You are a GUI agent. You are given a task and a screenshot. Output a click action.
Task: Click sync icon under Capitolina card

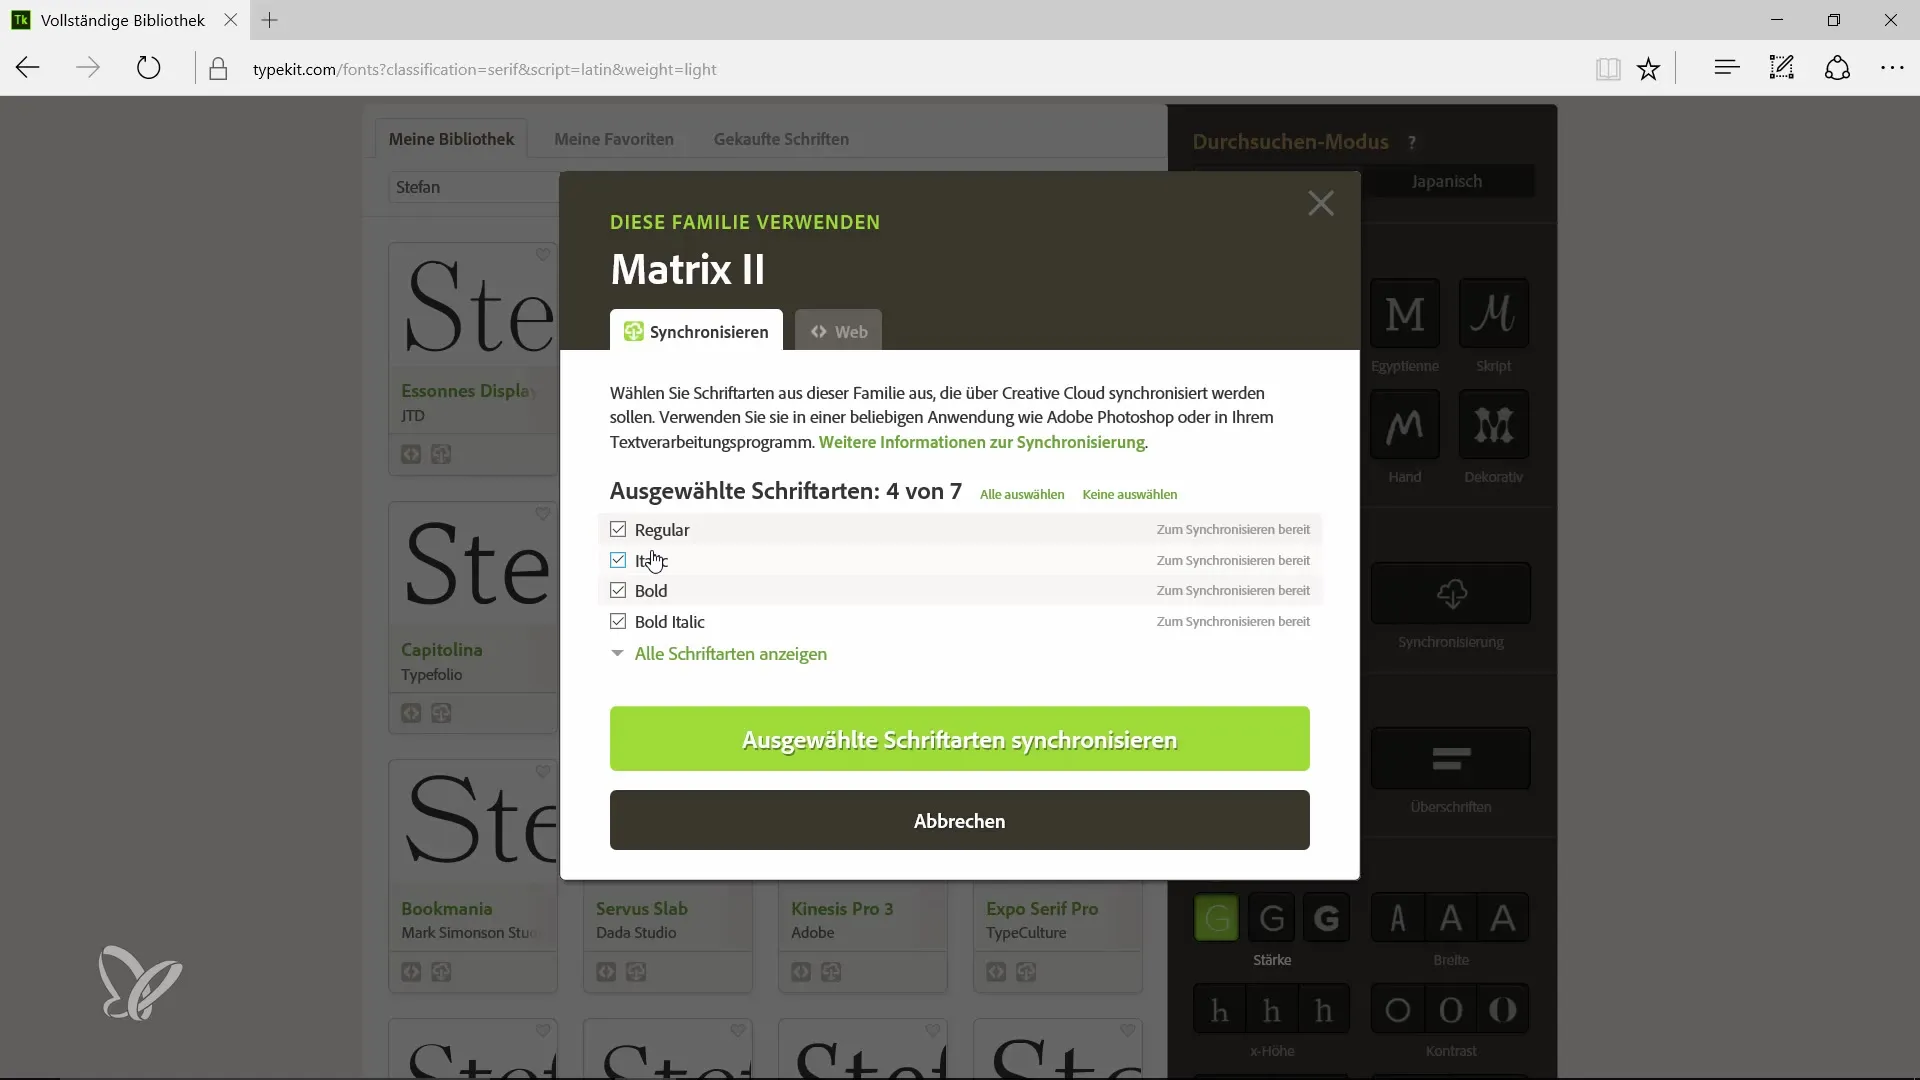pos(441,713)
